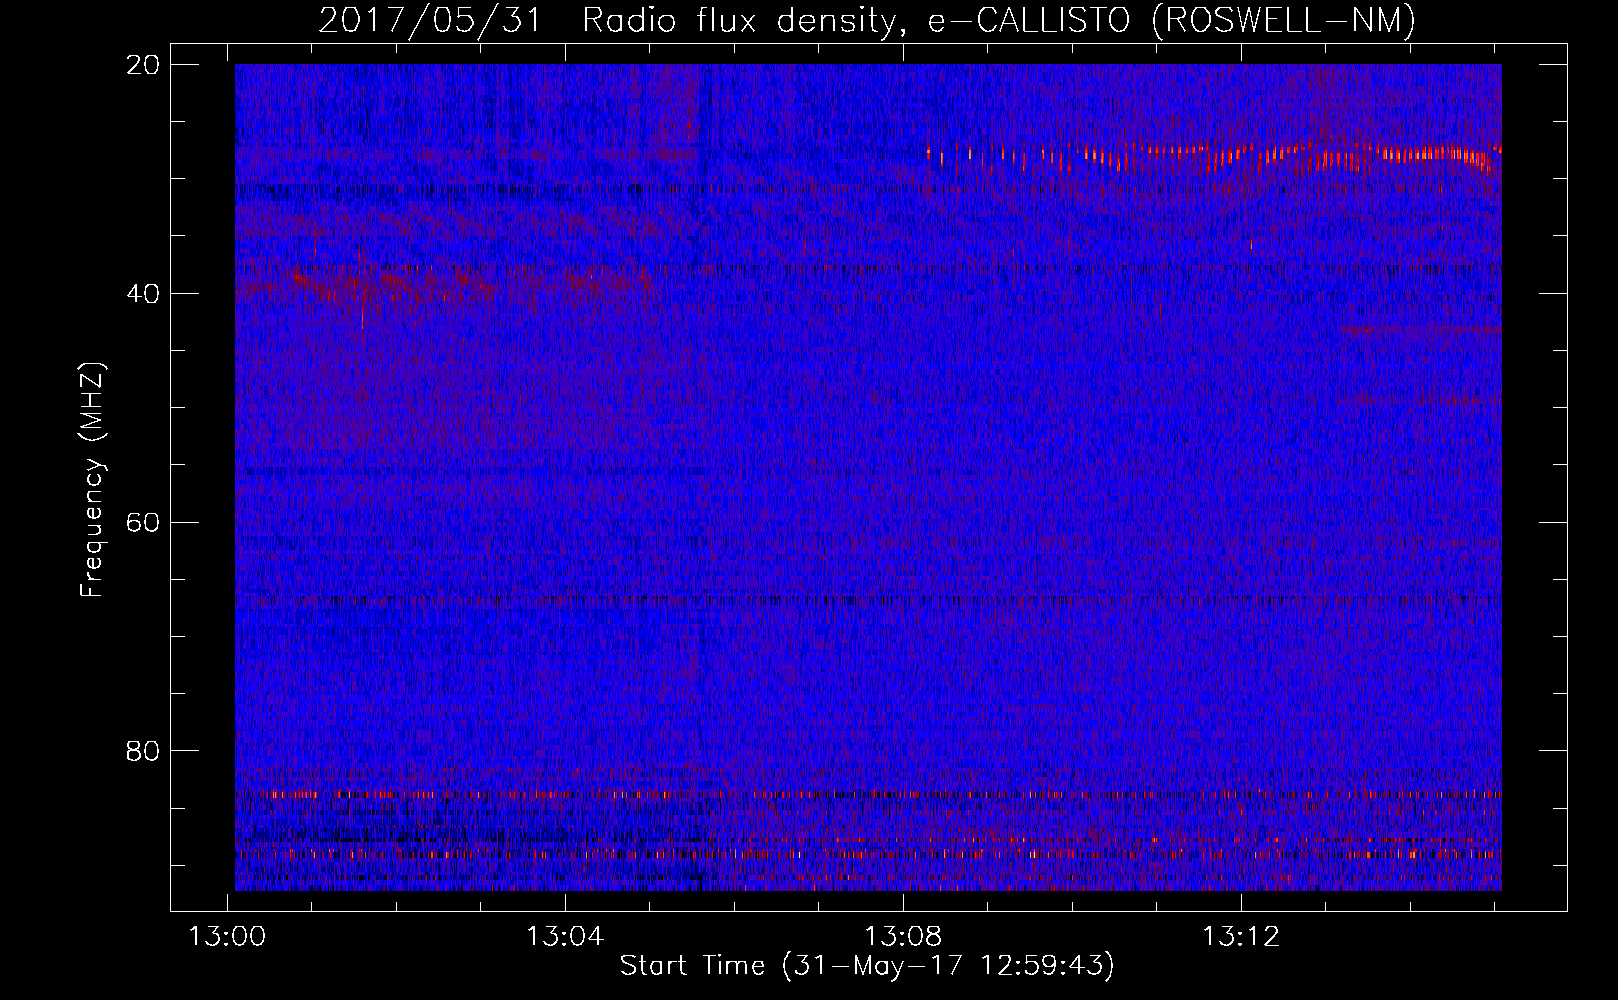This screenshot has height=1000, width=1618.
Task: Click the Frequency (MHZ) axis label
Action: click(92, 480)
